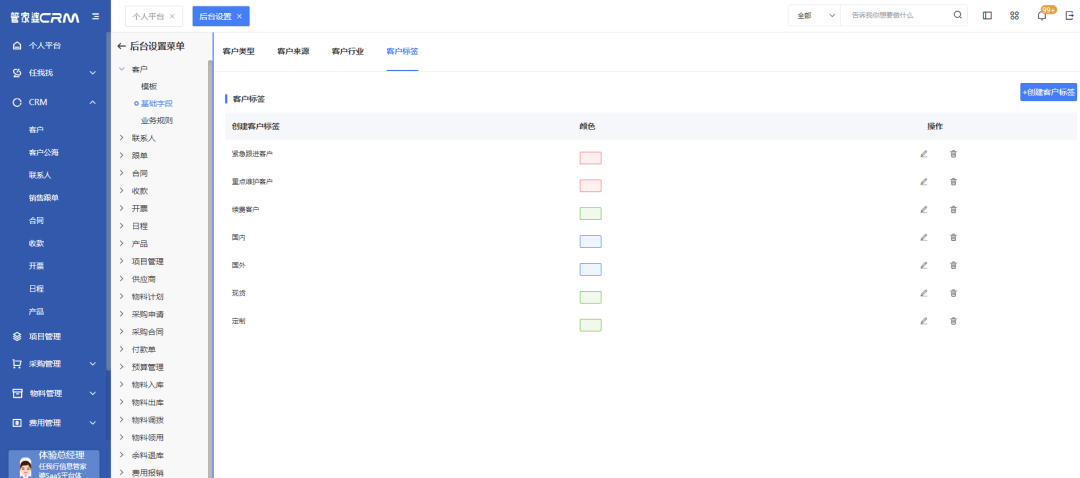Open the 全部 search scope dropdown
The height and width of the screenshot is (478, 1080).
pos(811,16)
